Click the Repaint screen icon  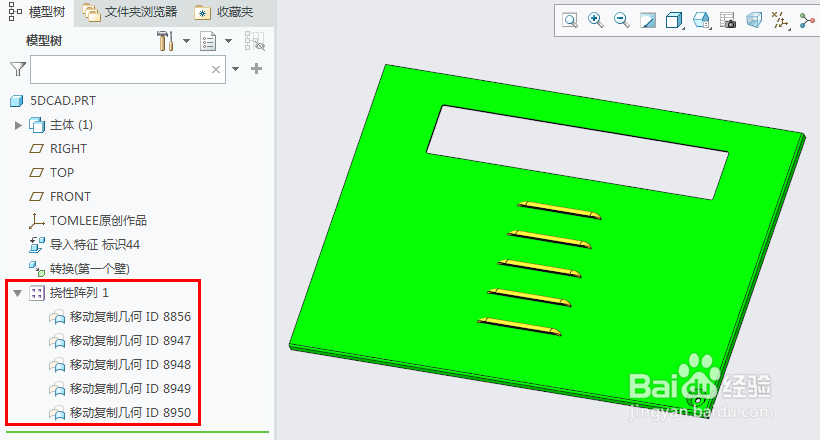648,21
